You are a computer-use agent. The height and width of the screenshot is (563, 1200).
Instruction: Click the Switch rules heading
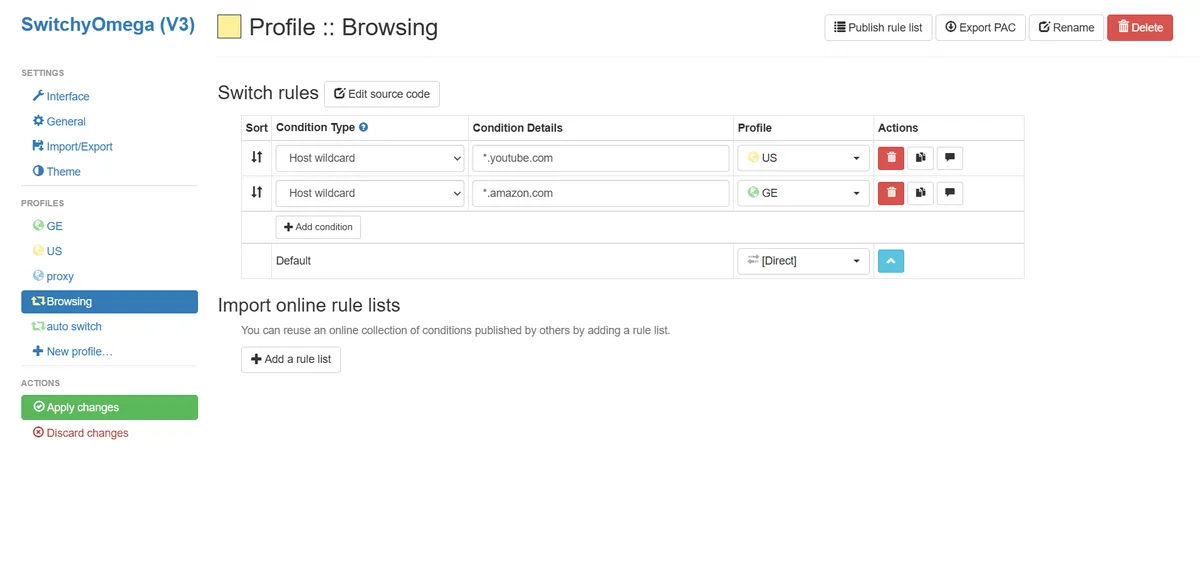[x=268, y=93]
